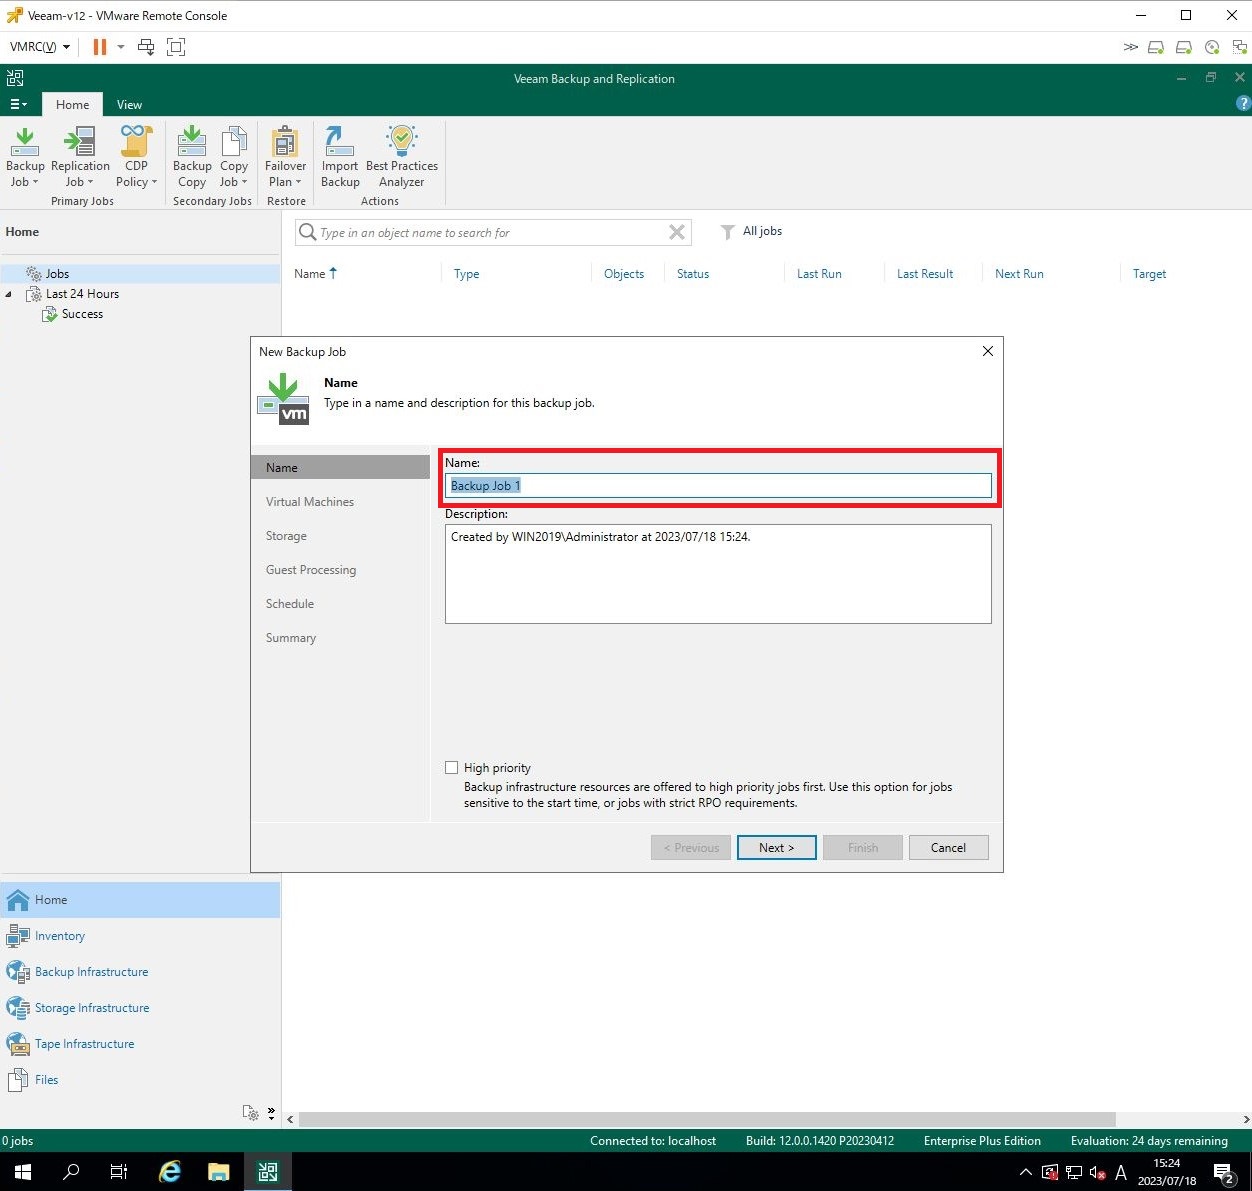1252x1191 pixels.
Task: Open dropdown arrow beside VMRC pause button
Action: coord(121,46)
